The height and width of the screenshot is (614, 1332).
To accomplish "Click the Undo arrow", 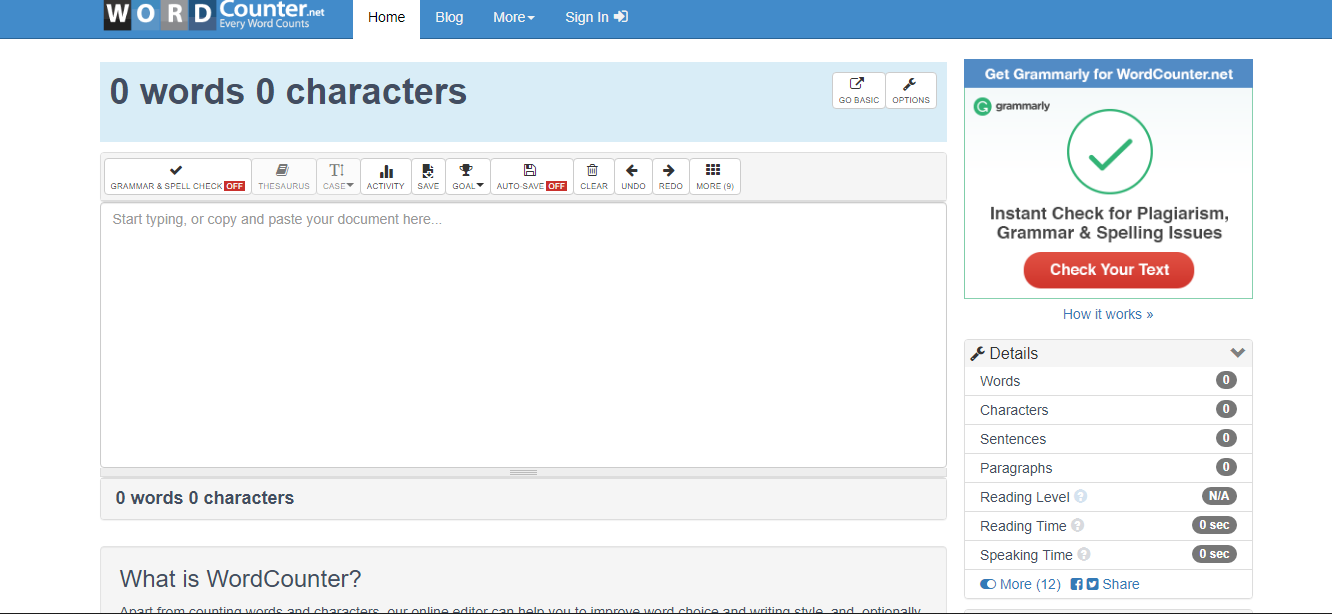I will tap(633, 177).
